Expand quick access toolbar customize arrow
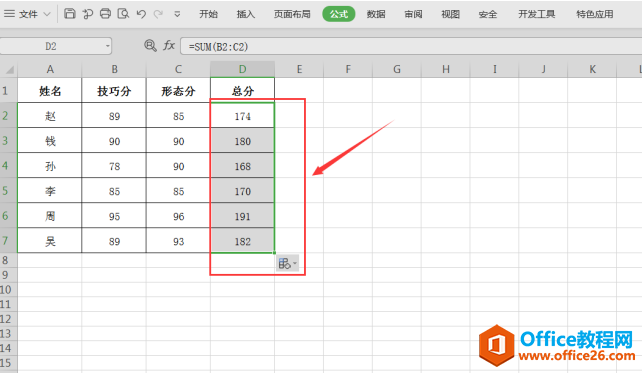The height and width of the screenshot is (373, 642). pyautogui.click(x=177, y=14)
